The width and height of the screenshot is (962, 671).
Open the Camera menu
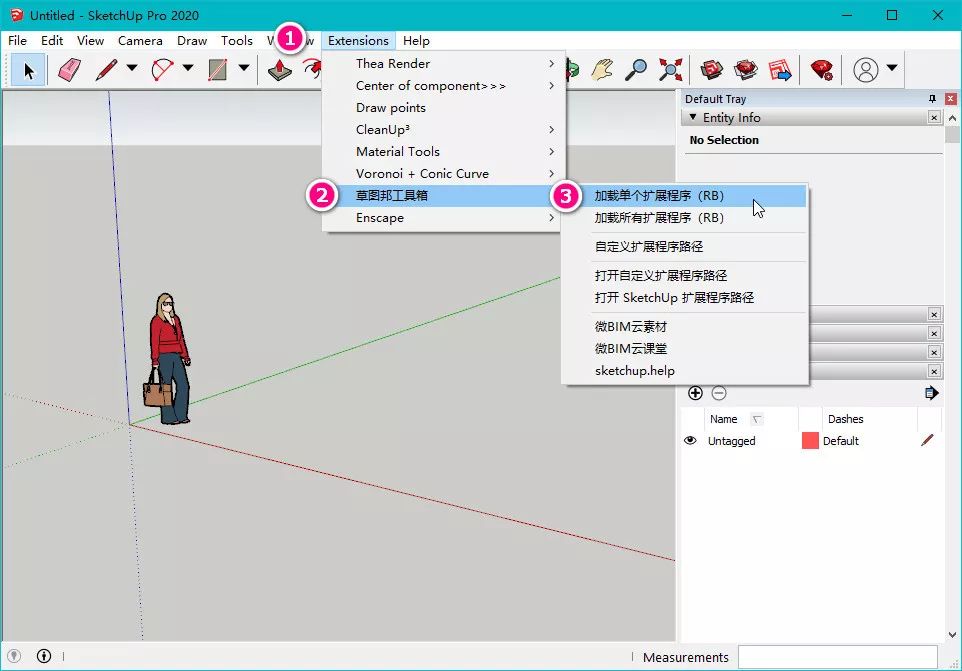[140, 40]
